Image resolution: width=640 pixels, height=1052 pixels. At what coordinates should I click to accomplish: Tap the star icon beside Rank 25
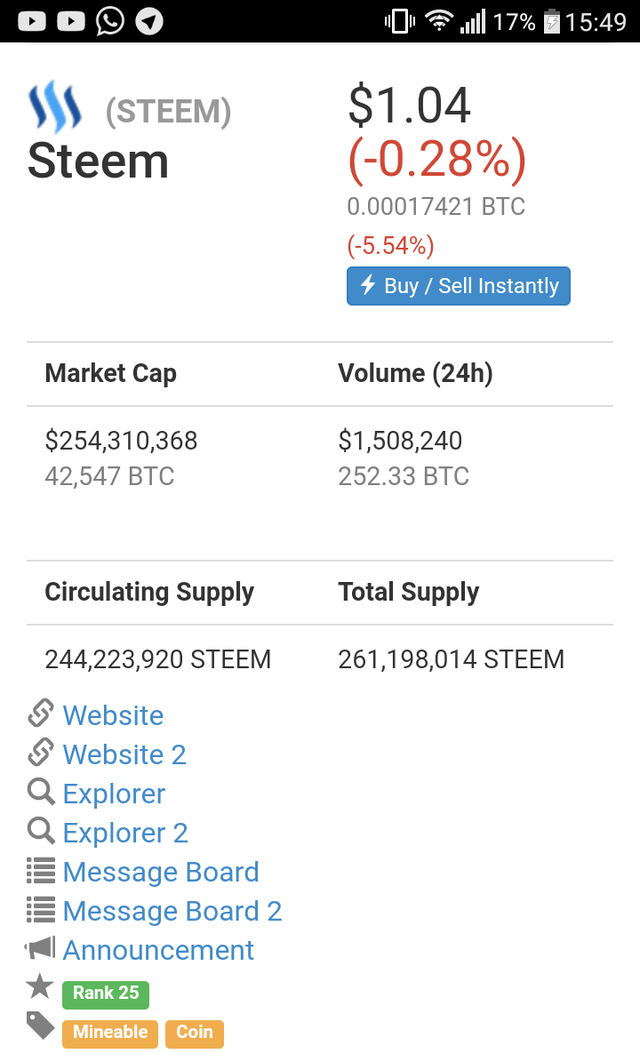pyautogui.click(x=40, y=988)
